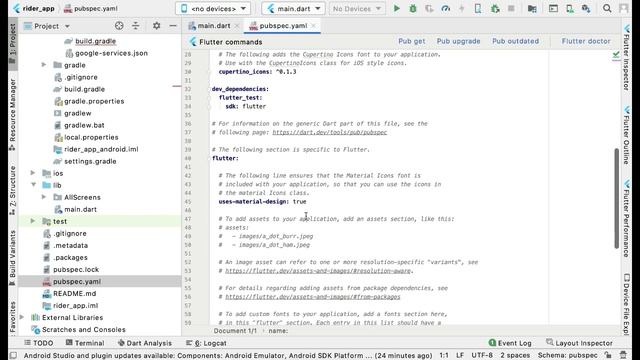Expand External Libraries node
This screenshot has height=360, width=640.
[22, 317]
